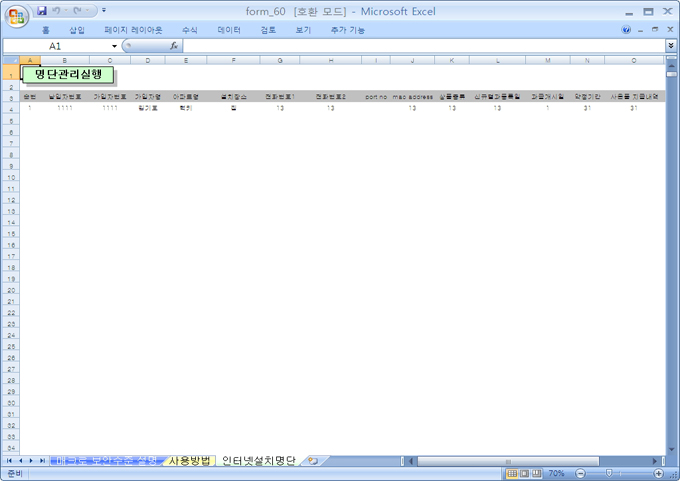This screenshot has width=680, height=481.
Task: Click the Zoom In plus button
Action: click(658, 473)
